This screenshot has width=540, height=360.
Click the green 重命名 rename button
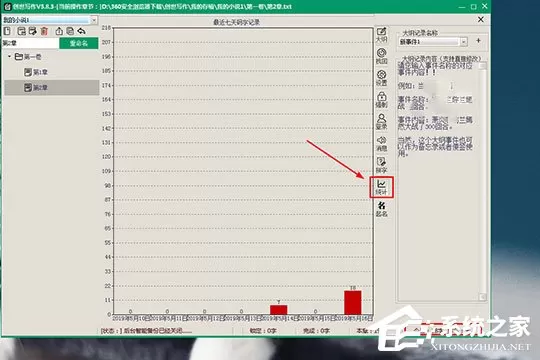click(79, 43)
